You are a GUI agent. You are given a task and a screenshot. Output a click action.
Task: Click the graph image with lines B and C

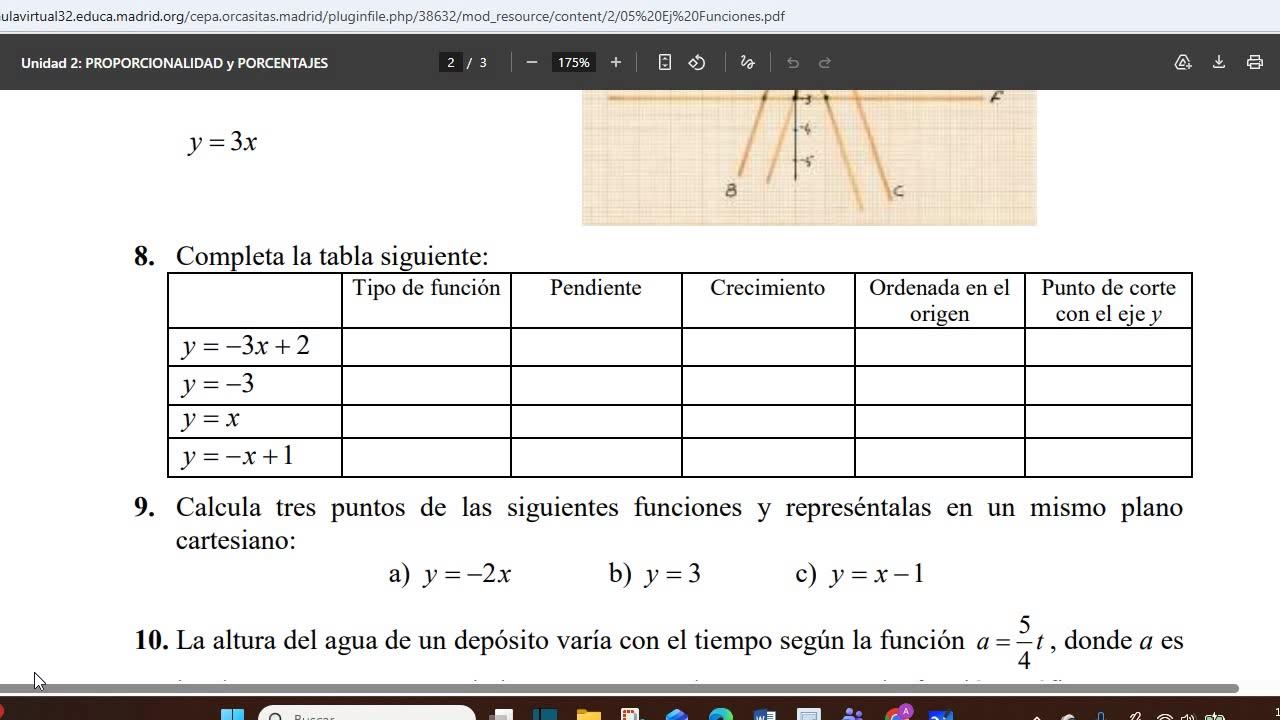pos(809,157)
